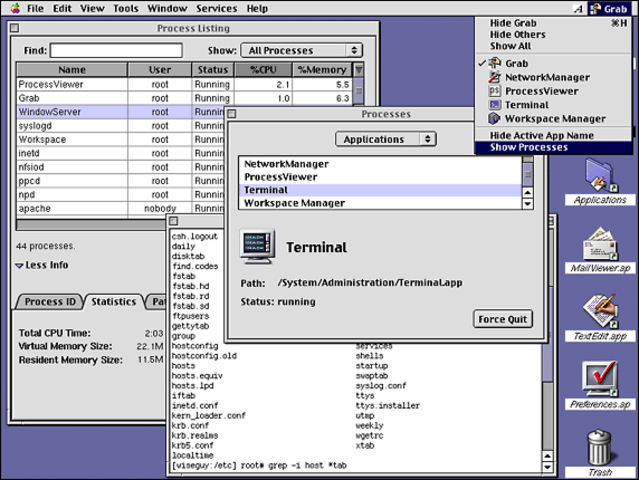Screen dimensions: 639x480
Task: Click the Processes list scroll down arrow
Action: (527, 204)
